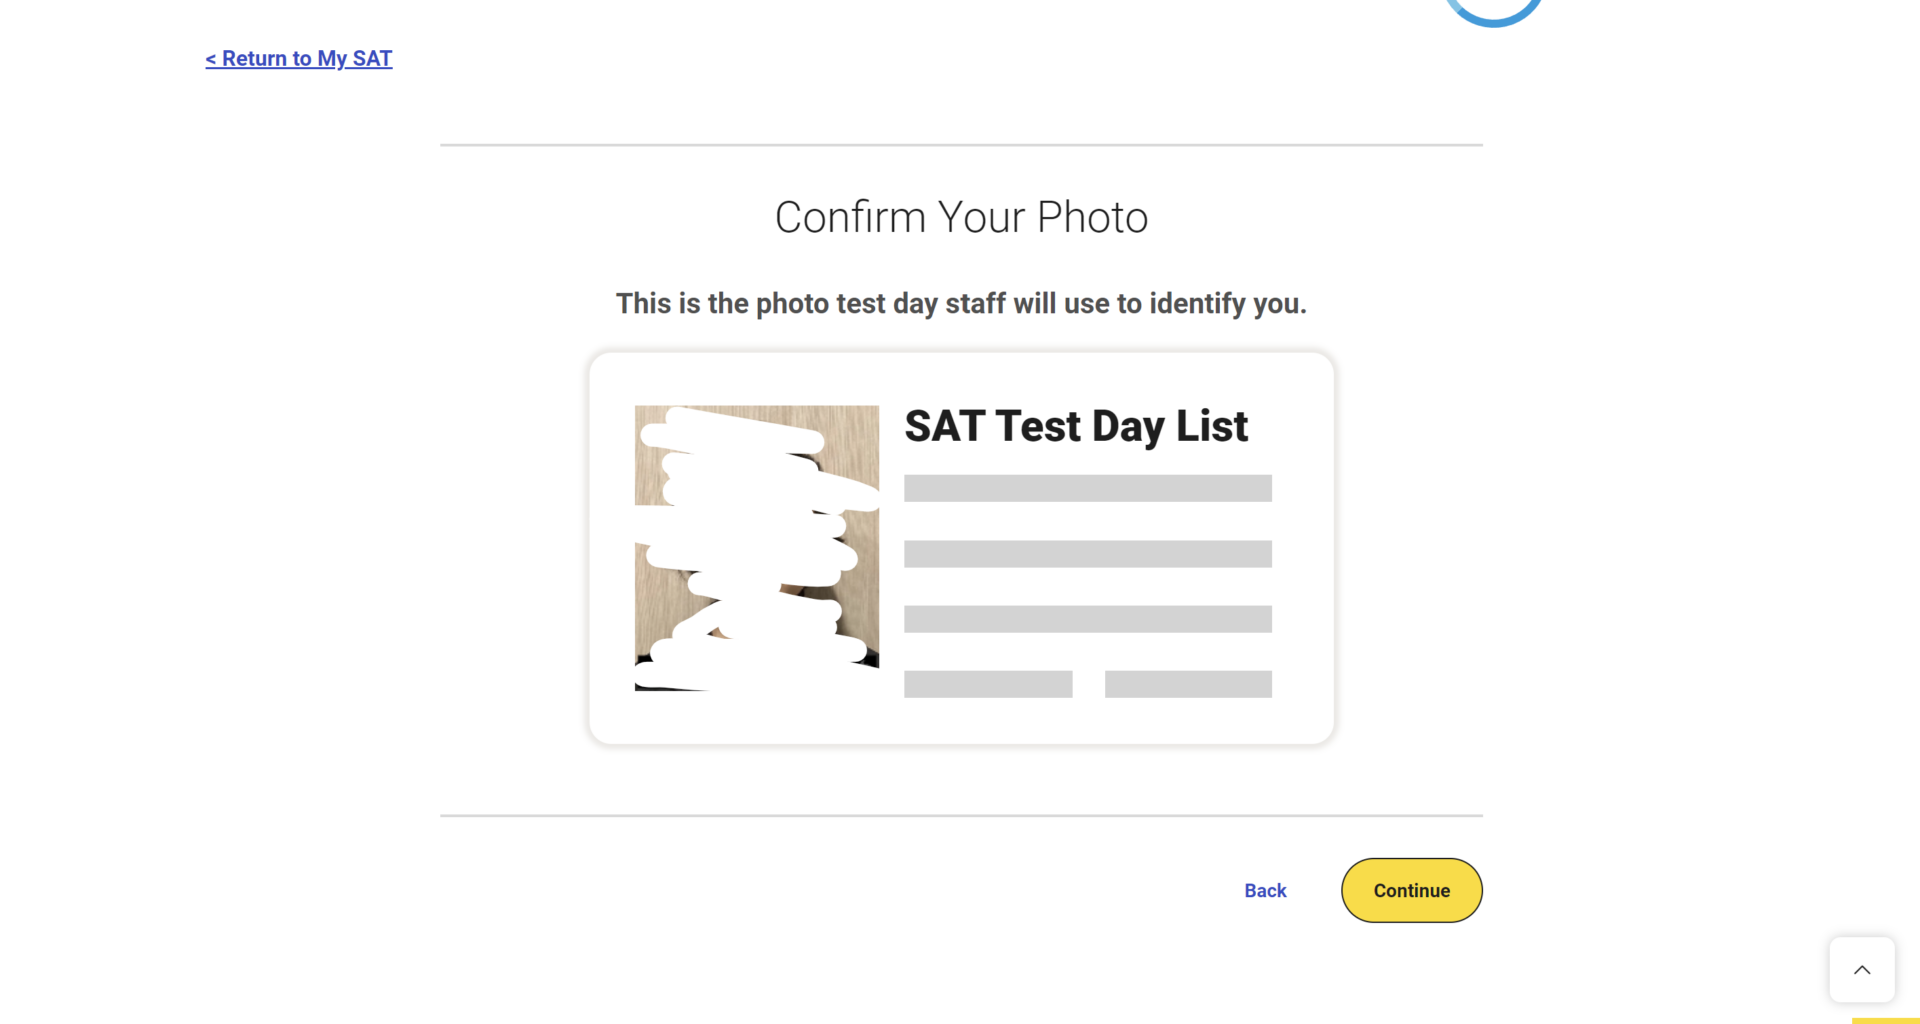Click the blue progress circle at top
Screen dimensions: 1920x1024
[1494, 12]
